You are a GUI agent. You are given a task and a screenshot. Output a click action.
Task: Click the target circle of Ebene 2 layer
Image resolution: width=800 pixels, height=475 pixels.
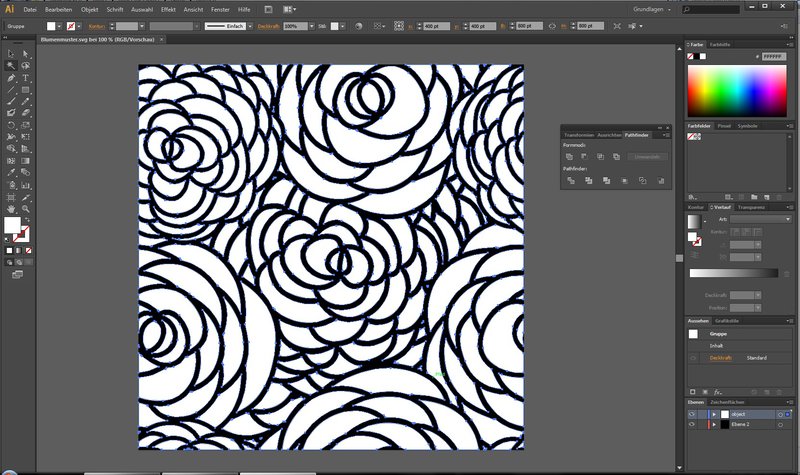click(x=780, y=424)
